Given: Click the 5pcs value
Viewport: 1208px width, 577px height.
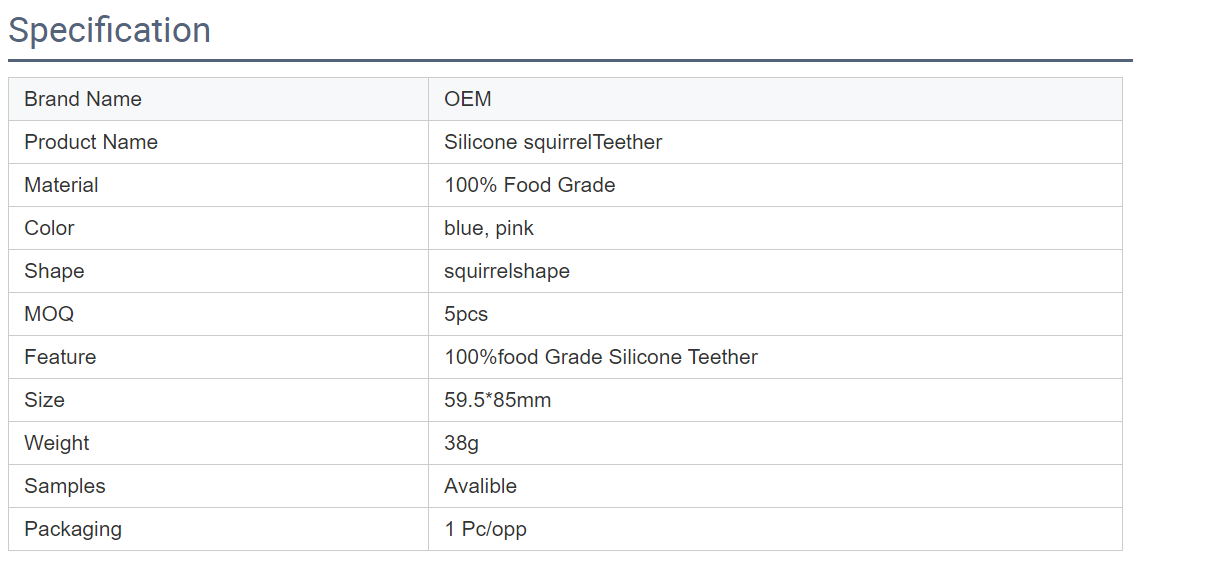Looking at the screenshot, I should click(x=466, y=314).
